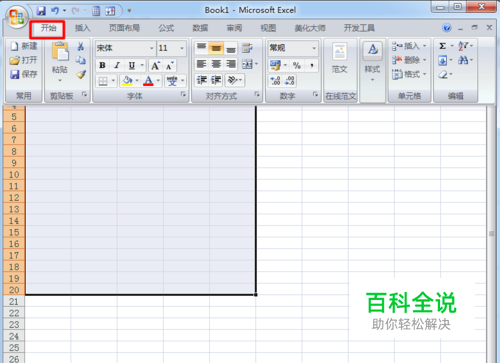The height and width of the screenshot is (363, 500).
Task: Activate the Format Painter brush
Action: coord(81,74)
